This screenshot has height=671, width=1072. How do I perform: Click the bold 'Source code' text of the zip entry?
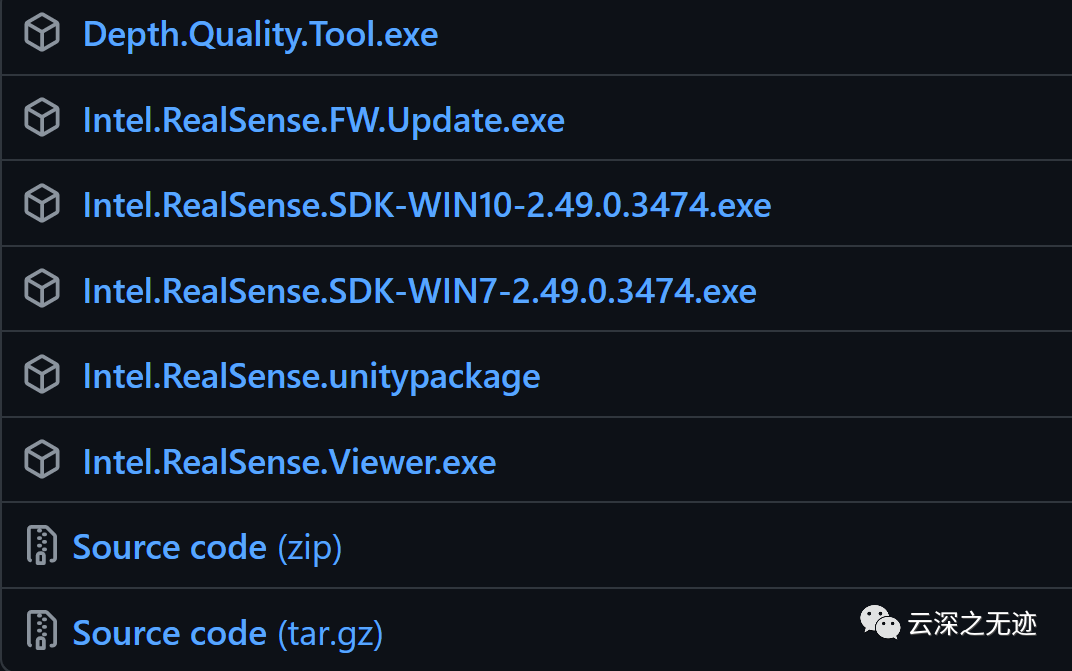[169, 547]
